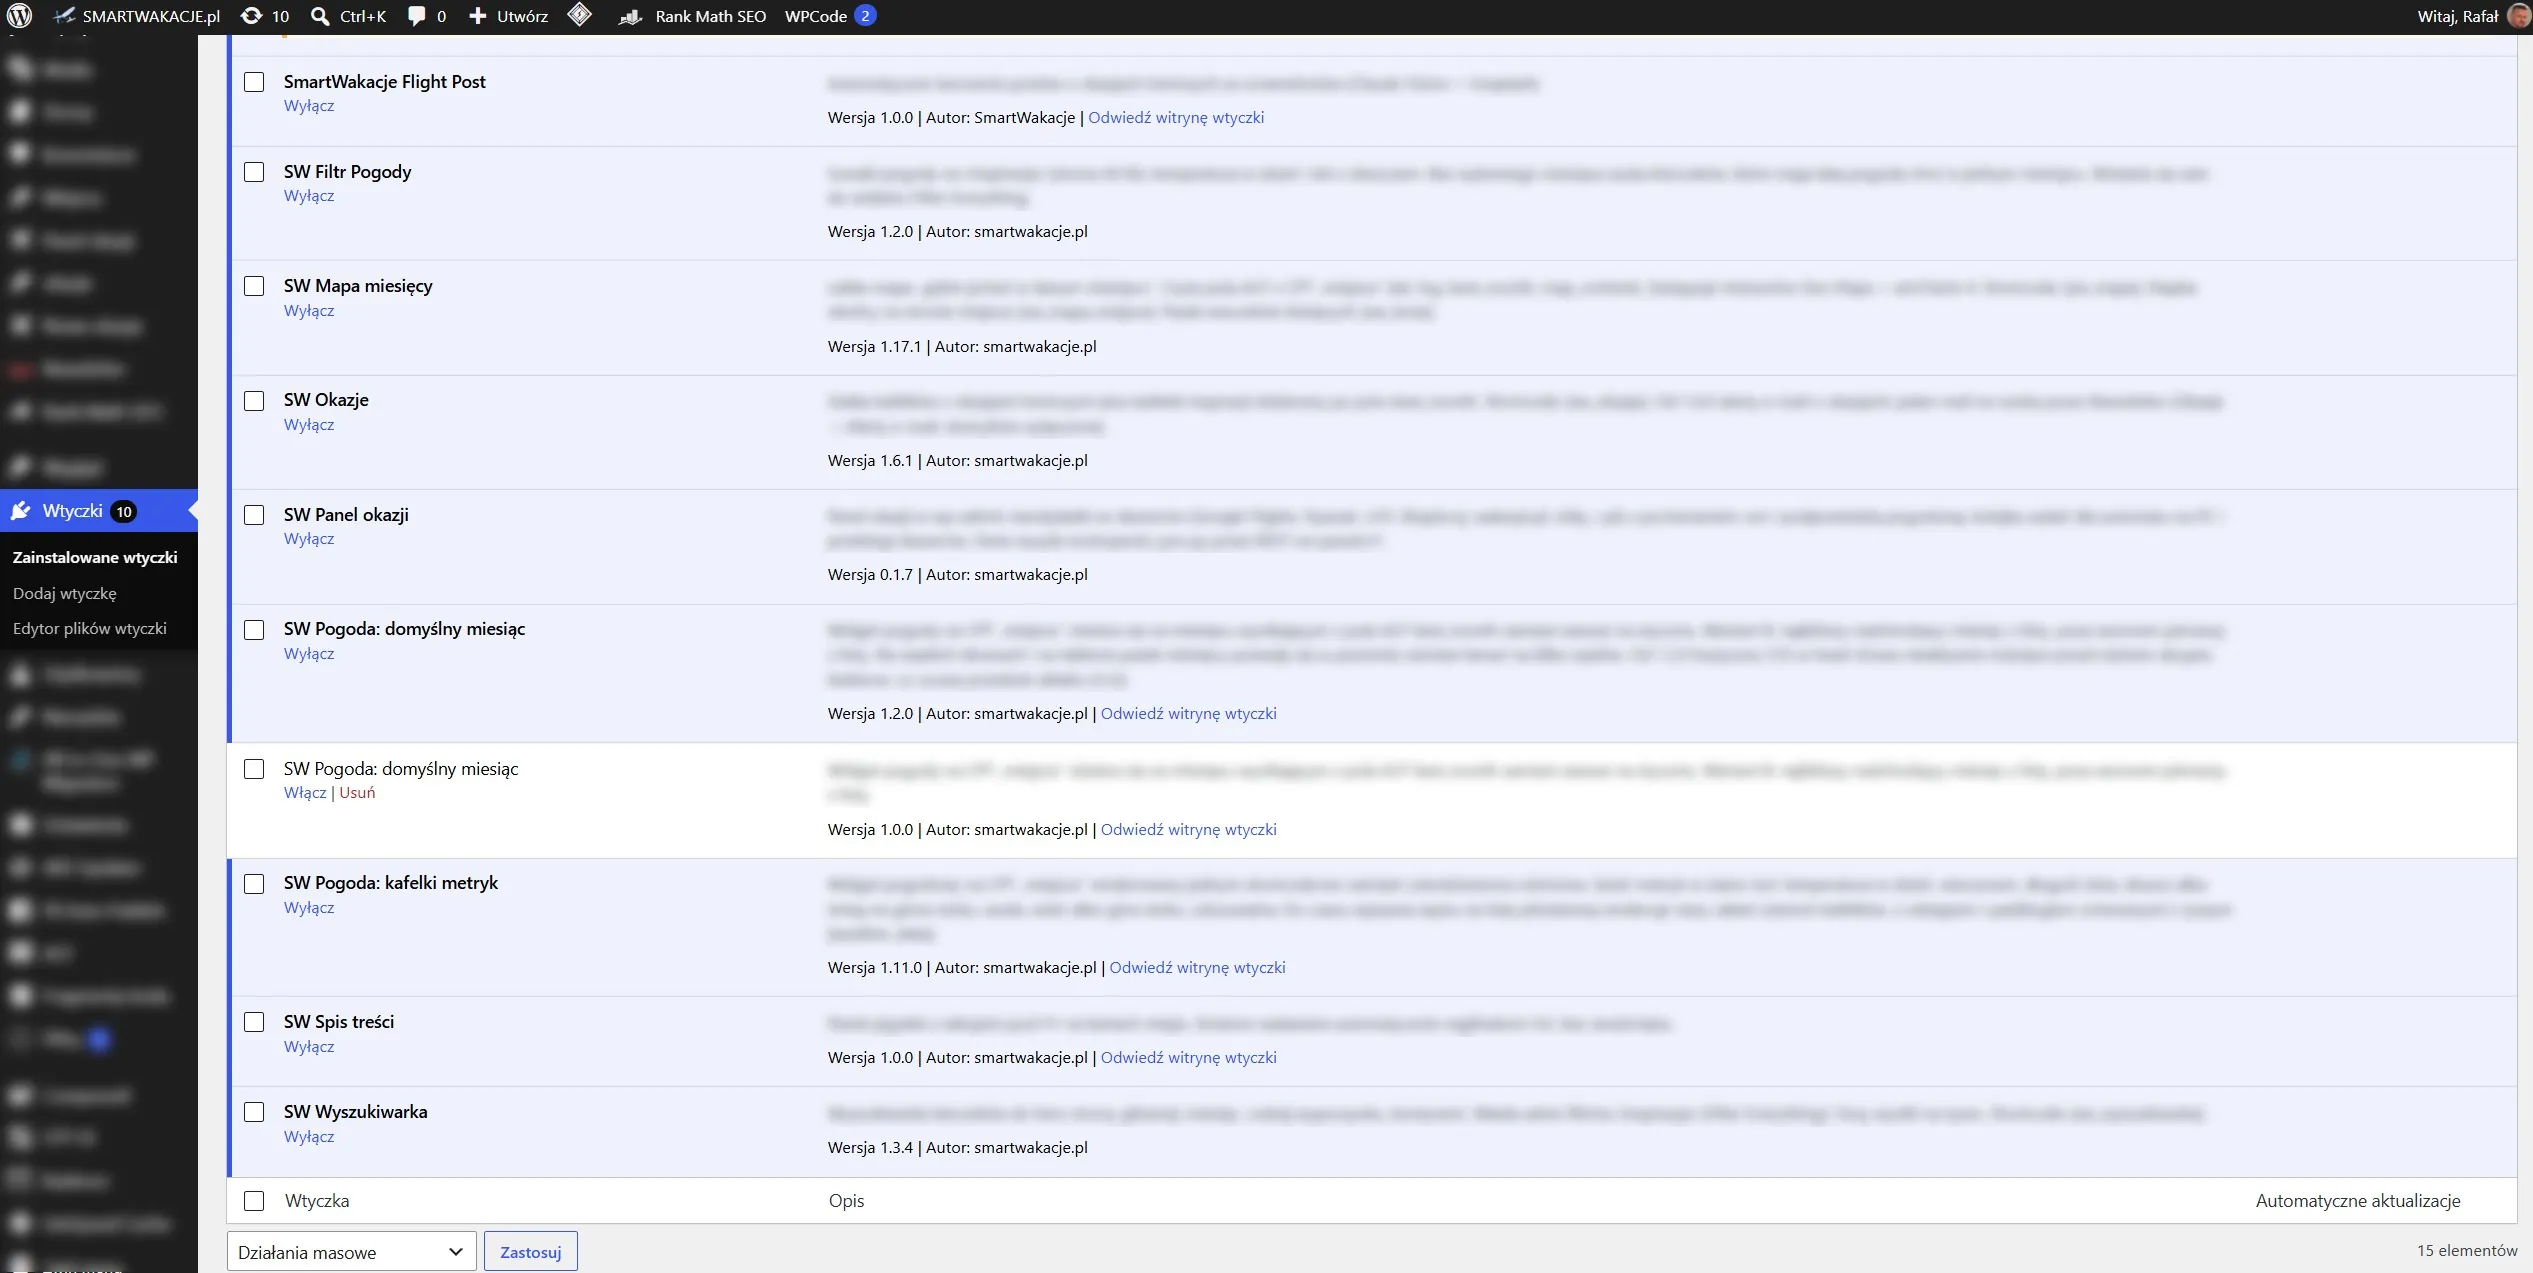Screen dimensions: 2533x1273
Task: Deactivate SW Wyszukiwarka via Wyłącz link
Action: [x=309, y=1136]
